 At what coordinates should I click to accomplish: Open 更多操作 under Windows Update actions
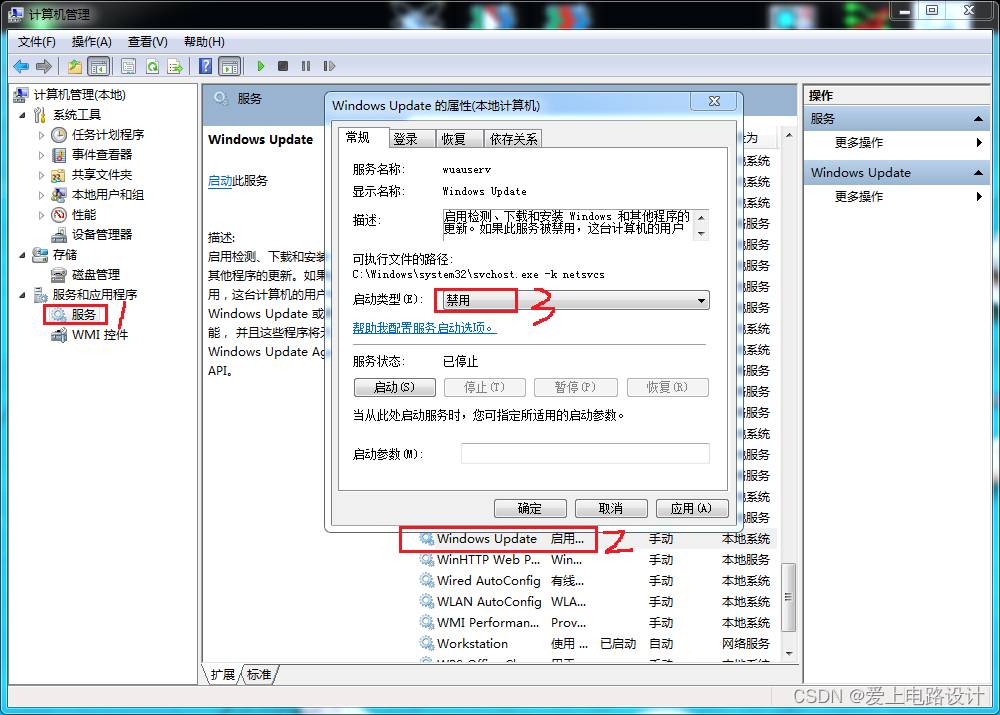coord(860,196)
